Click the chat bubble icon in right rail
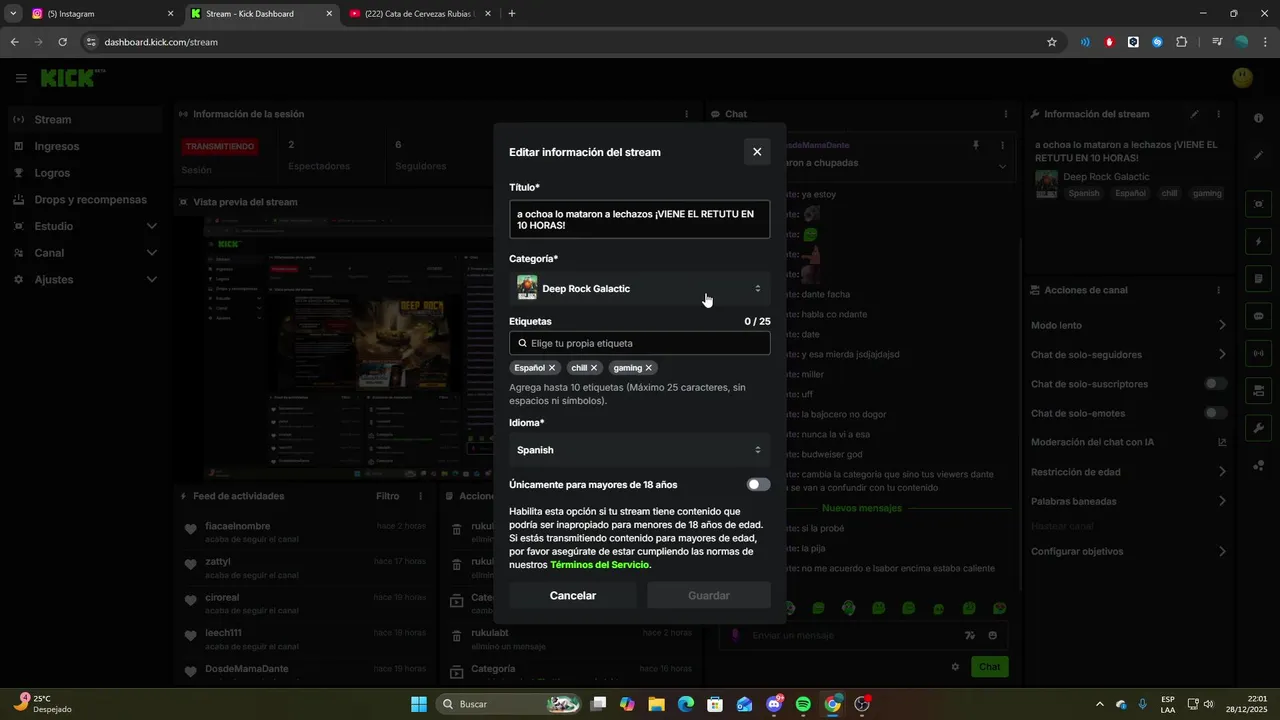This screenshot has width=1280, height=720. 1259,316
